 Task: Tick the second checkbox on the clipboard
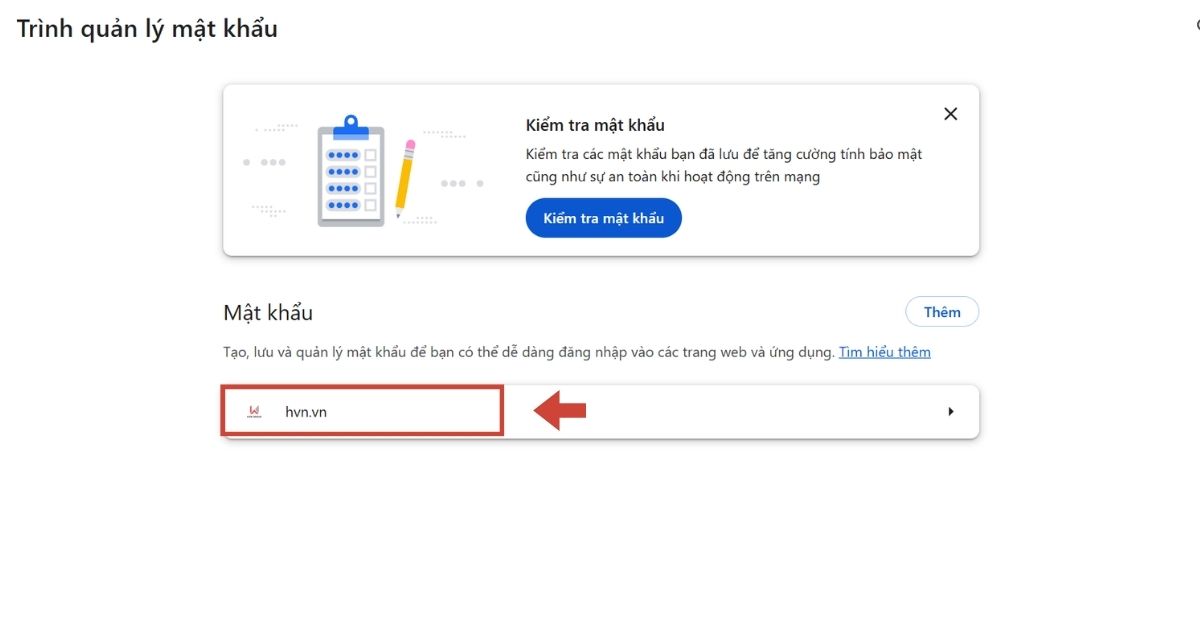371,171
